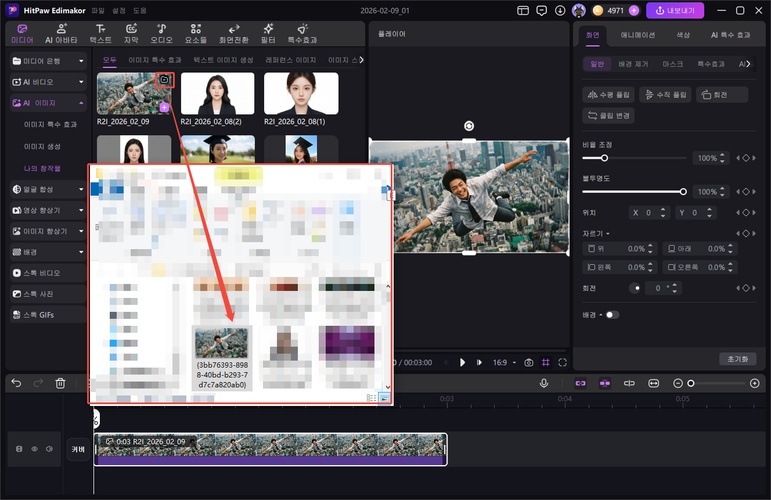Toggle the 배경 (Background) switch
Screen dimensions: 771x500
[x=611, y=314]
